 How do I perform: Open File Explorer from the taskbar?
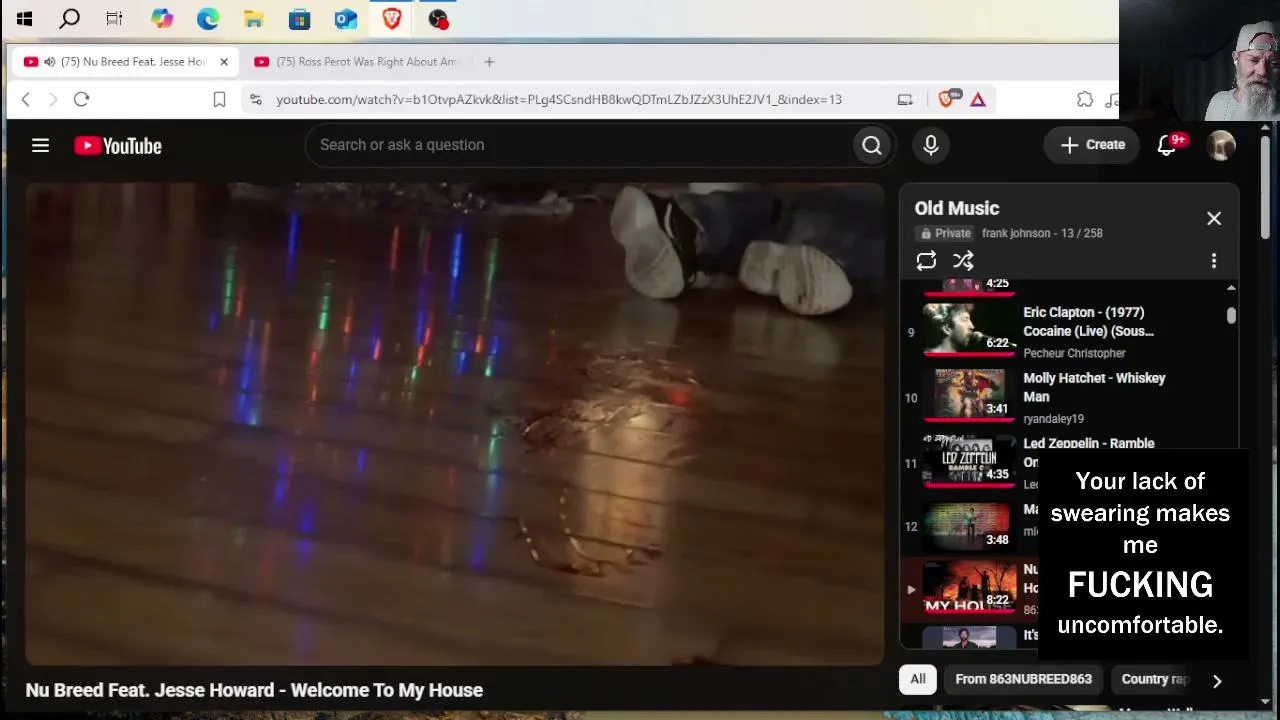(254, 18)
